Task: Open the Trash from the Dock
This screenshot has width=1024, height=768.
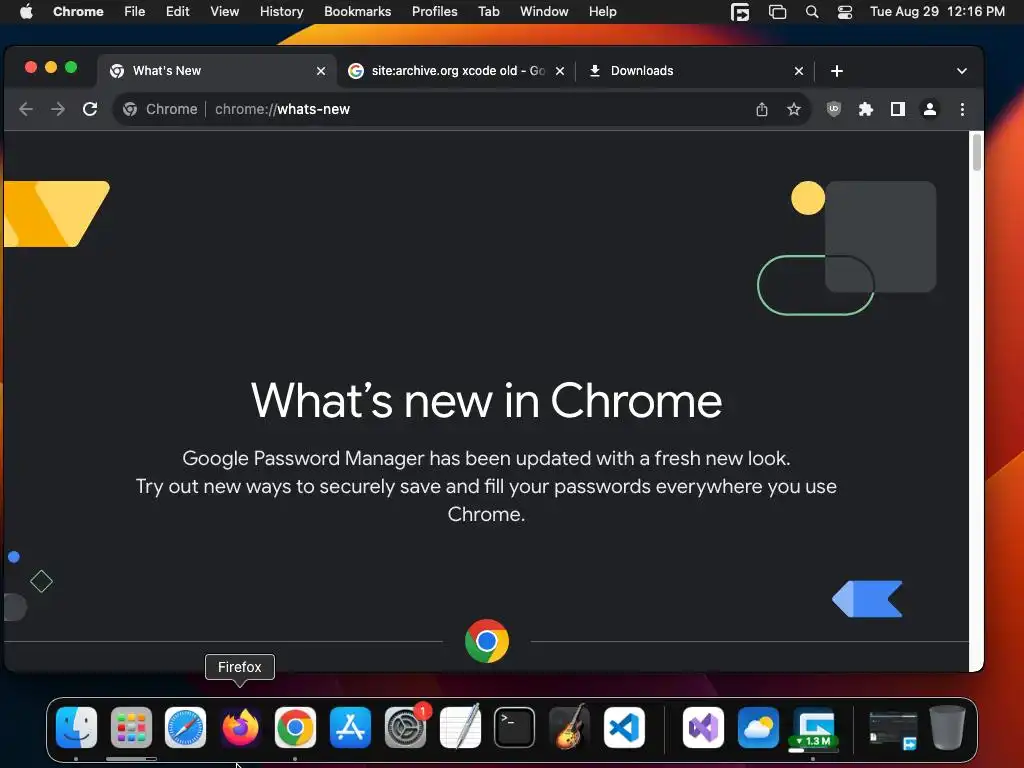Action: click(x=948, y=727)
